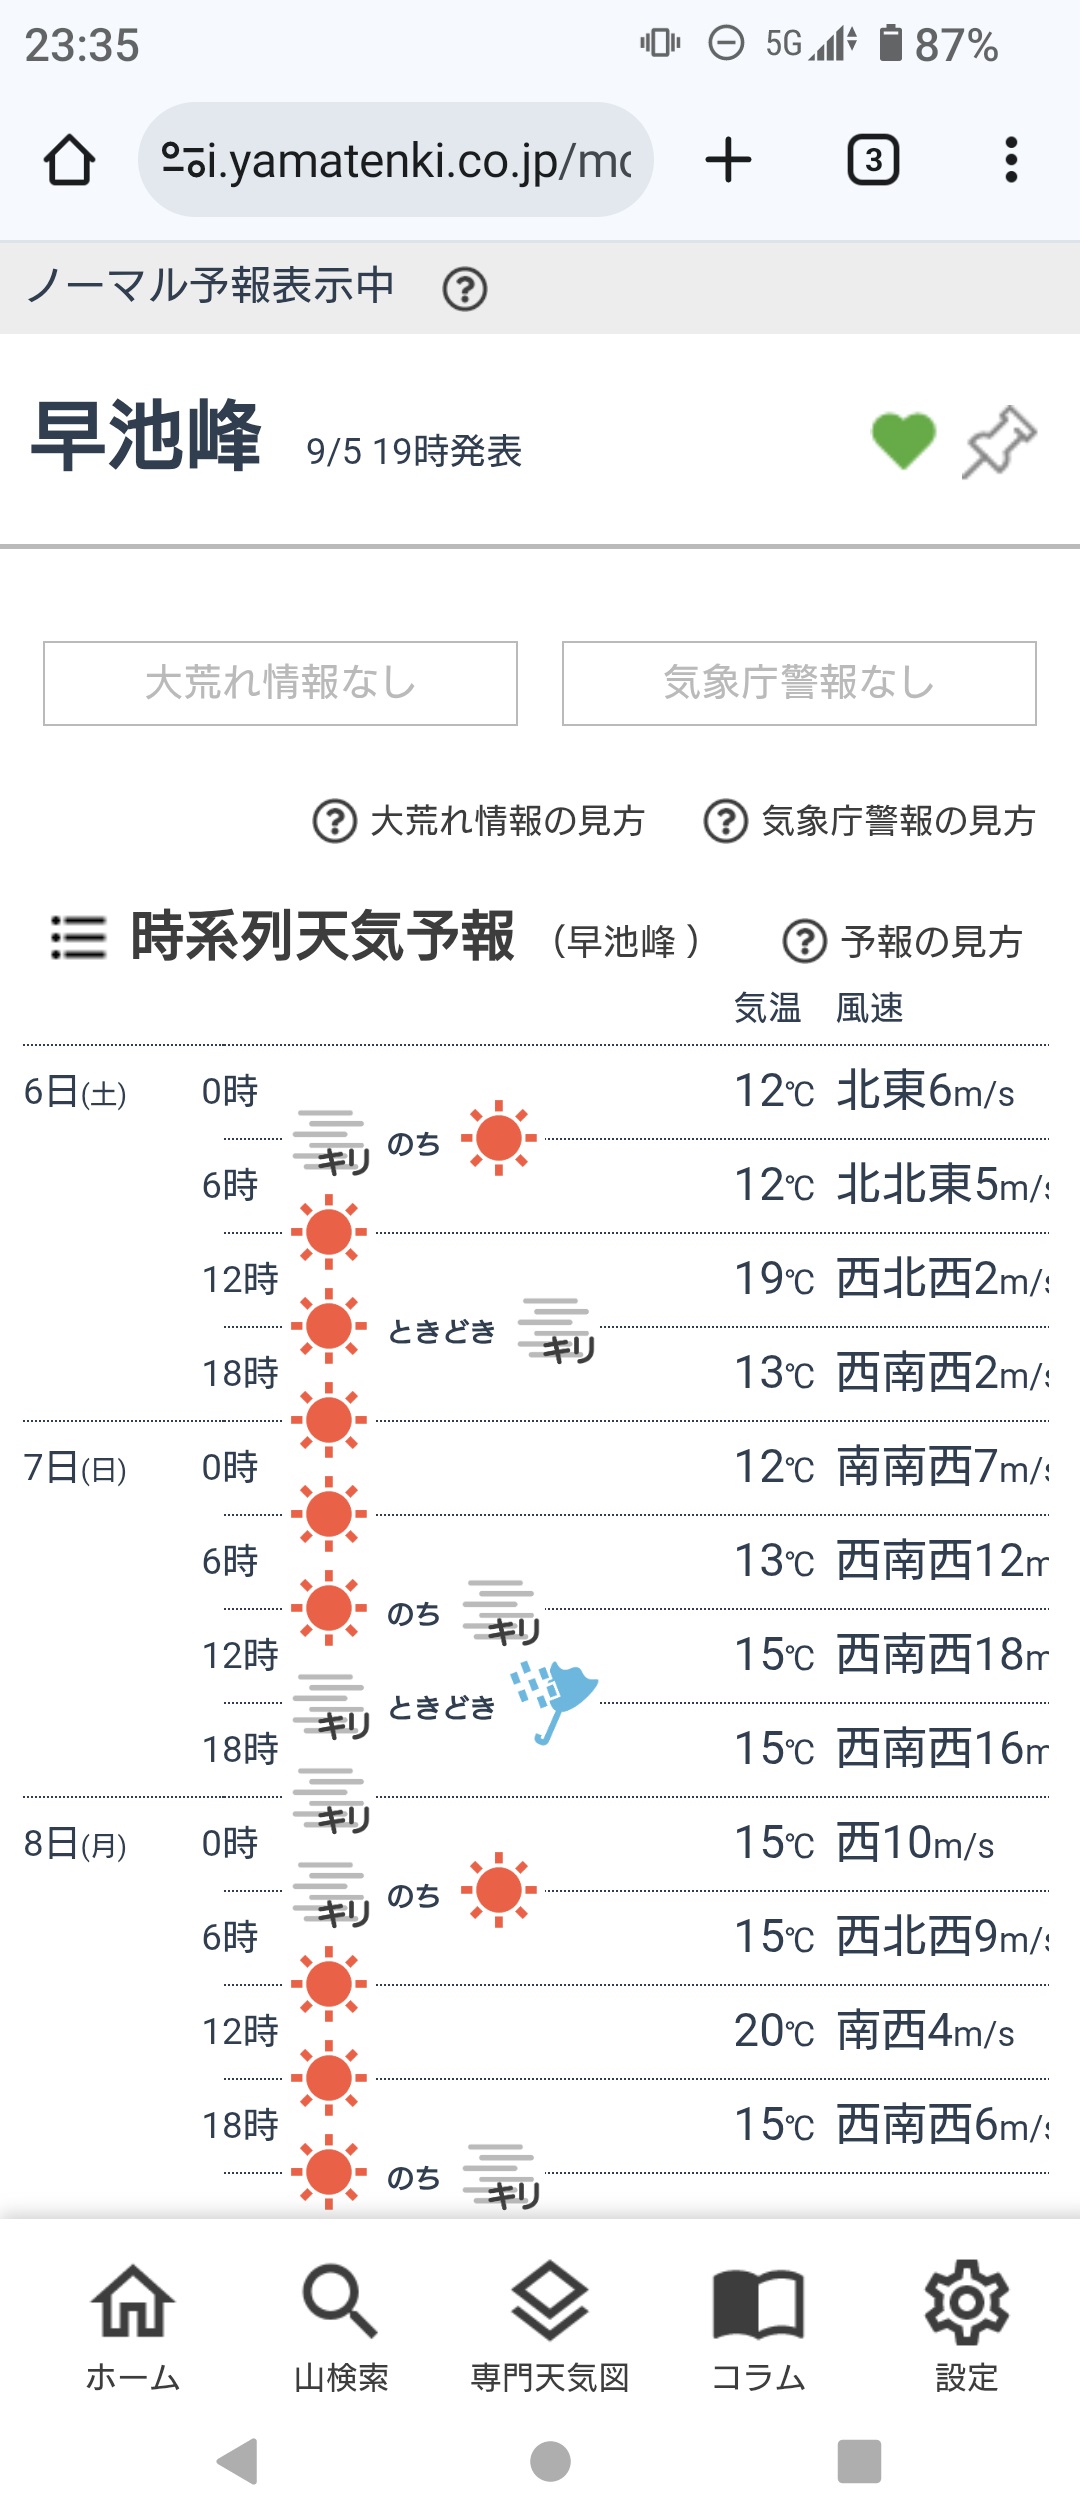Screen dimensions: 1080x2520
Task: Open the tab switcher showing 3 tabs
Action: point(873,160)
